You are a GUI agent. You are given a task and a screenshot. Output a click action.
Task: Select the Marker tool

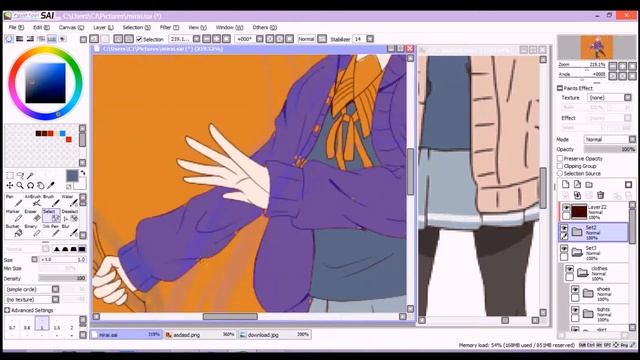coord(13,216)
